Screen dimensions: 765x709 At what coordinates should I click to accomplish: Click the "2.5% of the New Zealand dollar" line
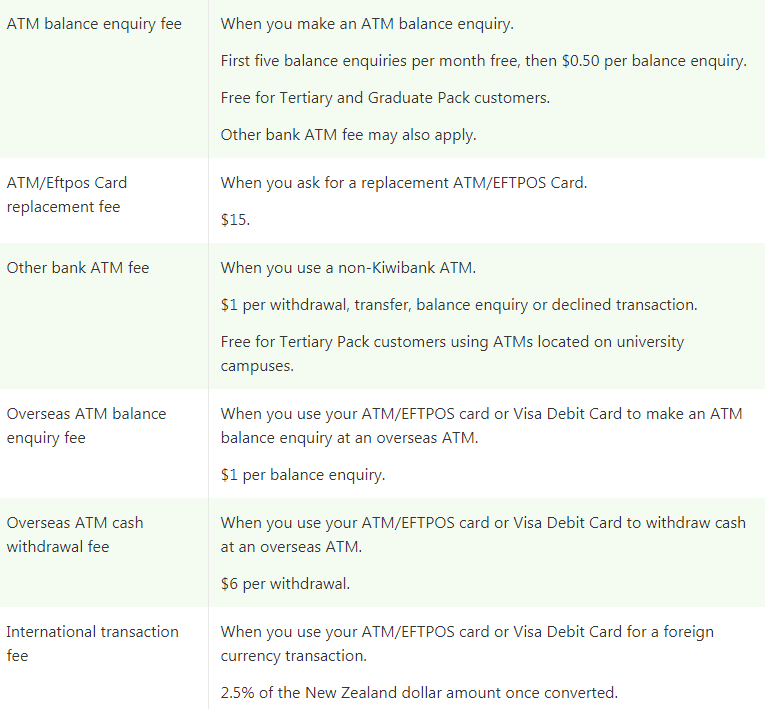point(419,693)
